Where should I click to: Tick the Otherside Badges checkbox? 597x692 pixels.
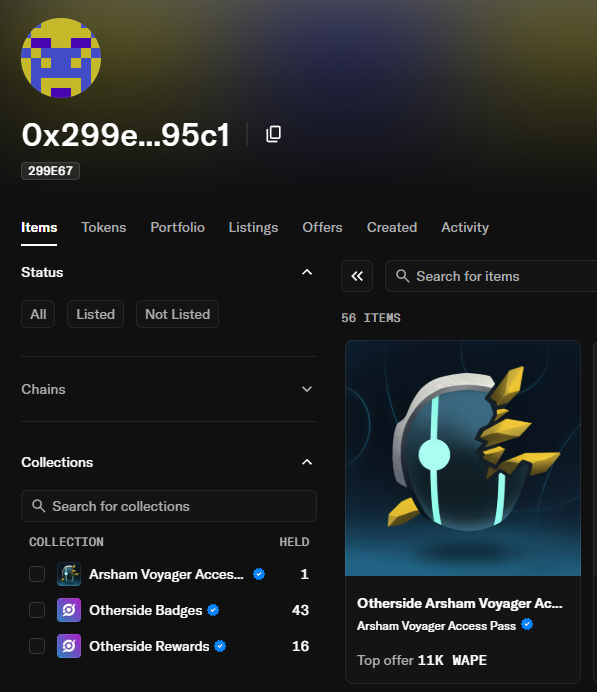tap(37, 610)
